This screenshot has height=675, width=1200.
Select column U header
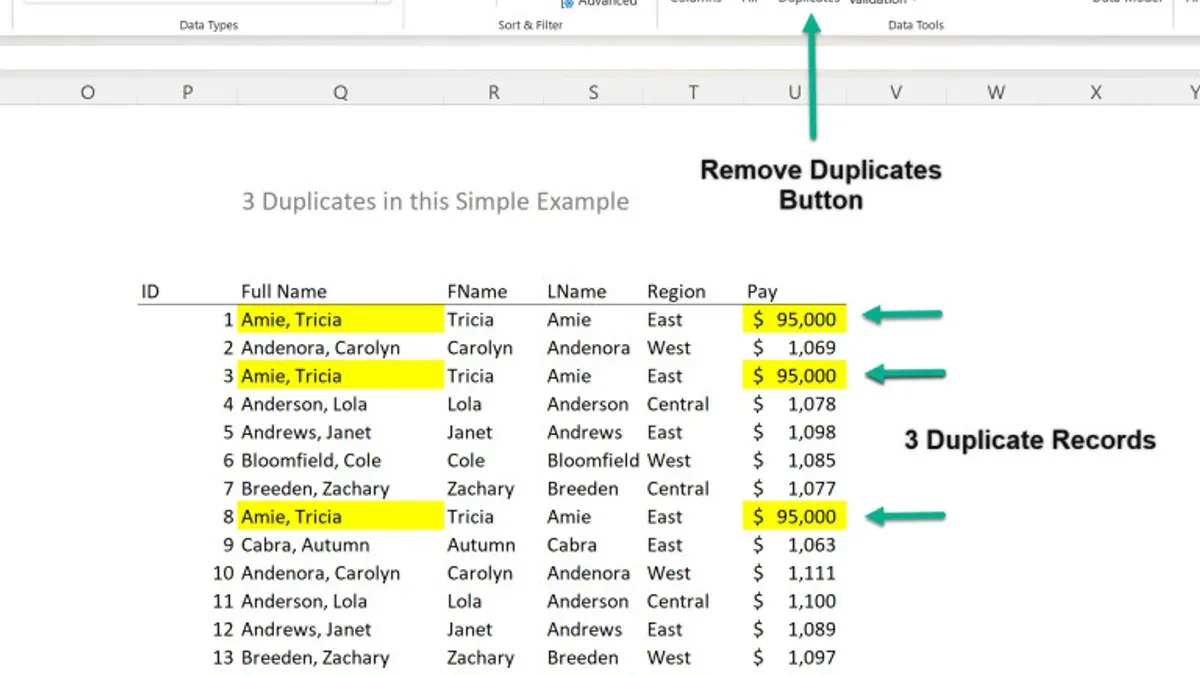click(794, 92)
